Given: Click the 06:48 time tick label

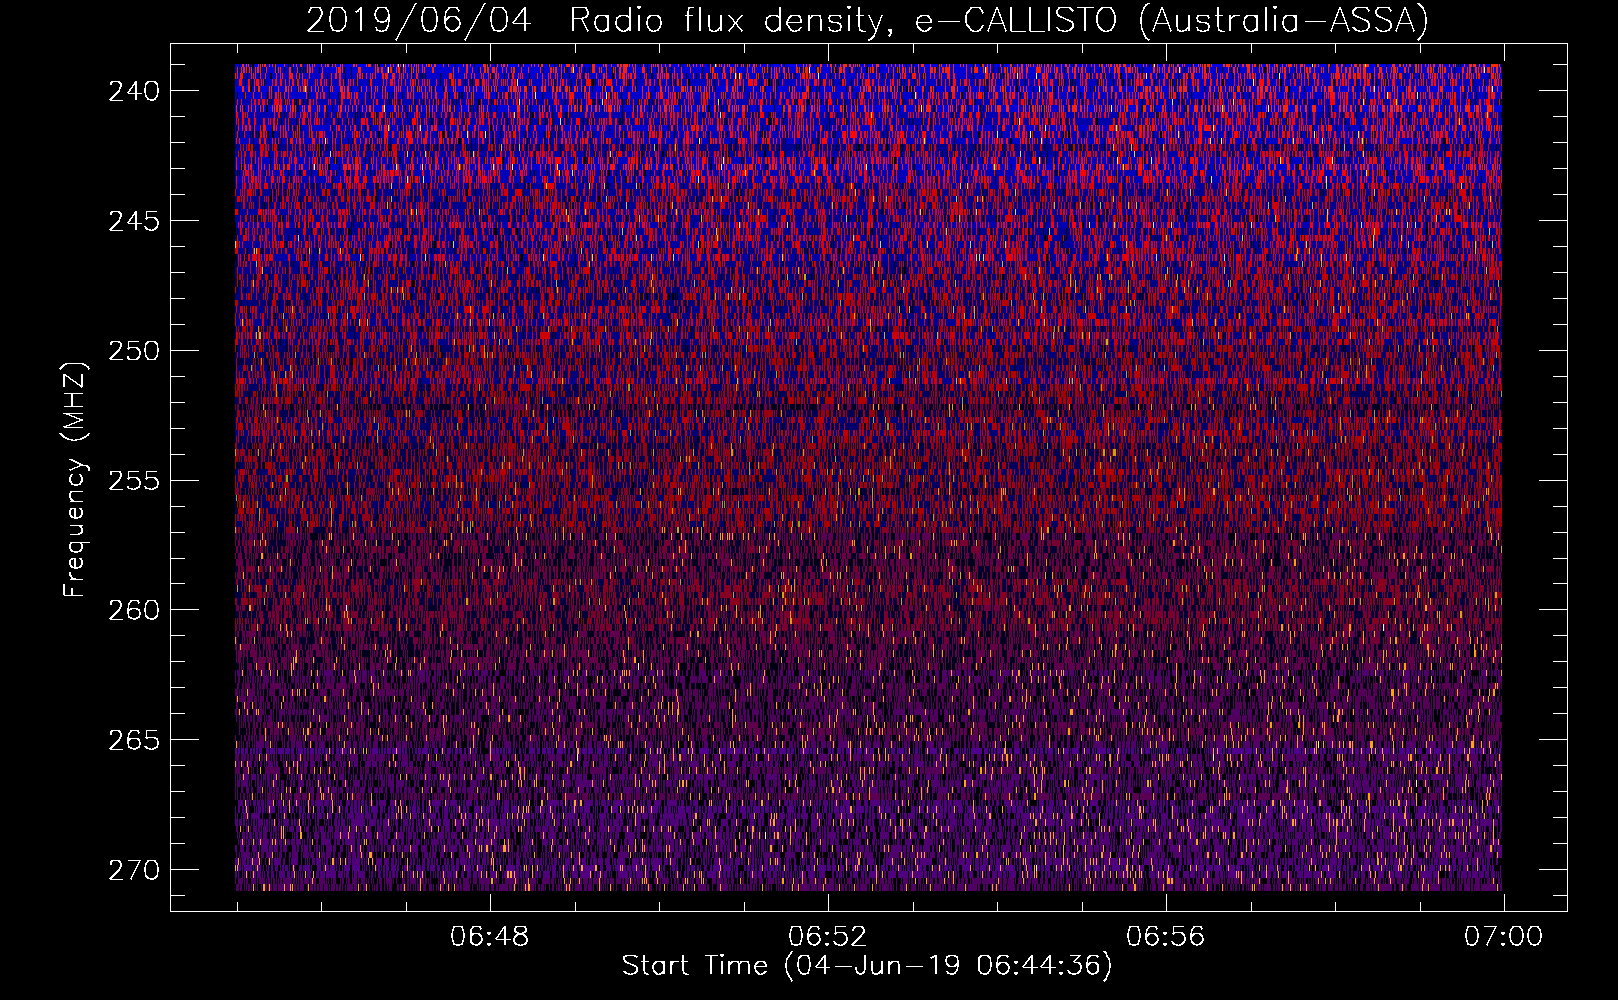Looking at the screenshot, I should click(x=489, y=937).
